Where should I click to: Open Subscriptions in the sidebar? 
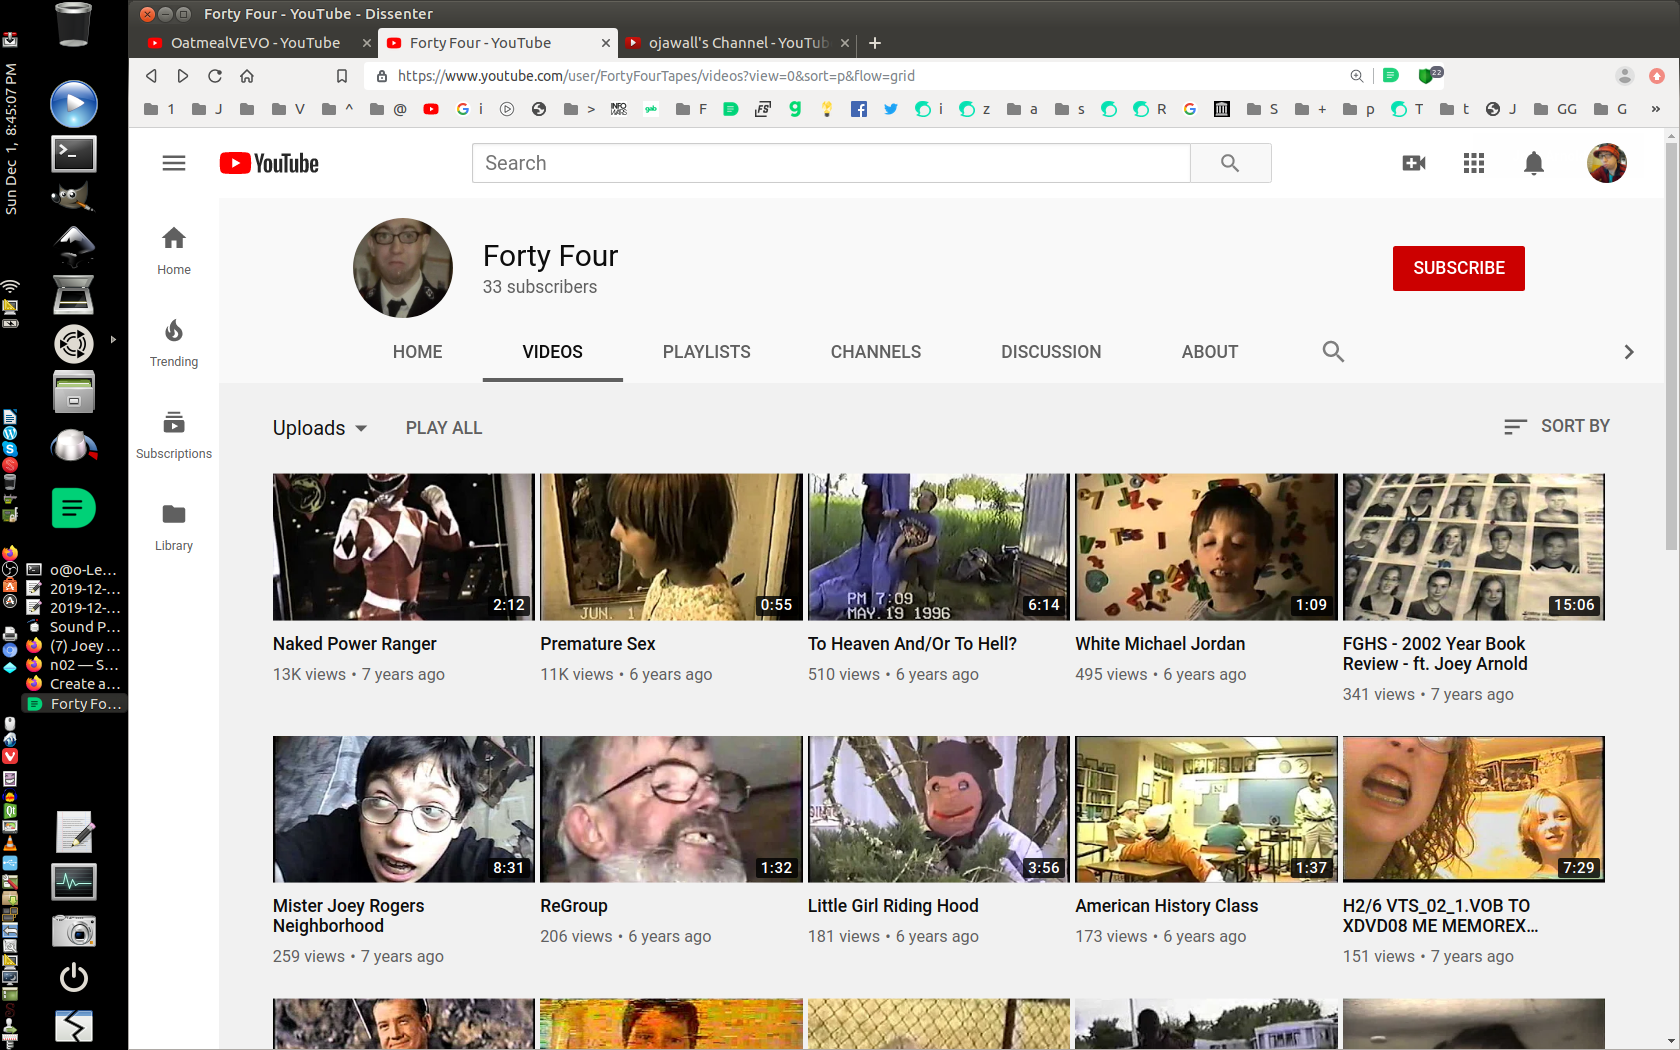point(174,435)
